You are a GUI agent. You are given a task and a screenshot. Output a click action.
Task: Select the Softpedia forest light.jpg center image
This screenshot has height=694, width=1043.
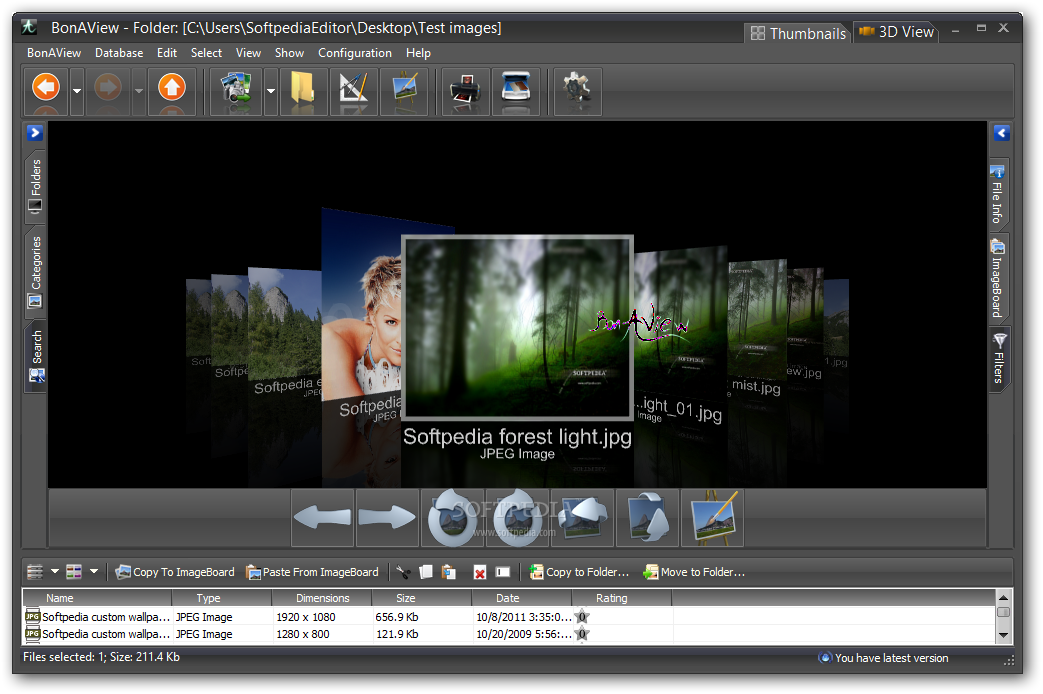tap(518, 327)
